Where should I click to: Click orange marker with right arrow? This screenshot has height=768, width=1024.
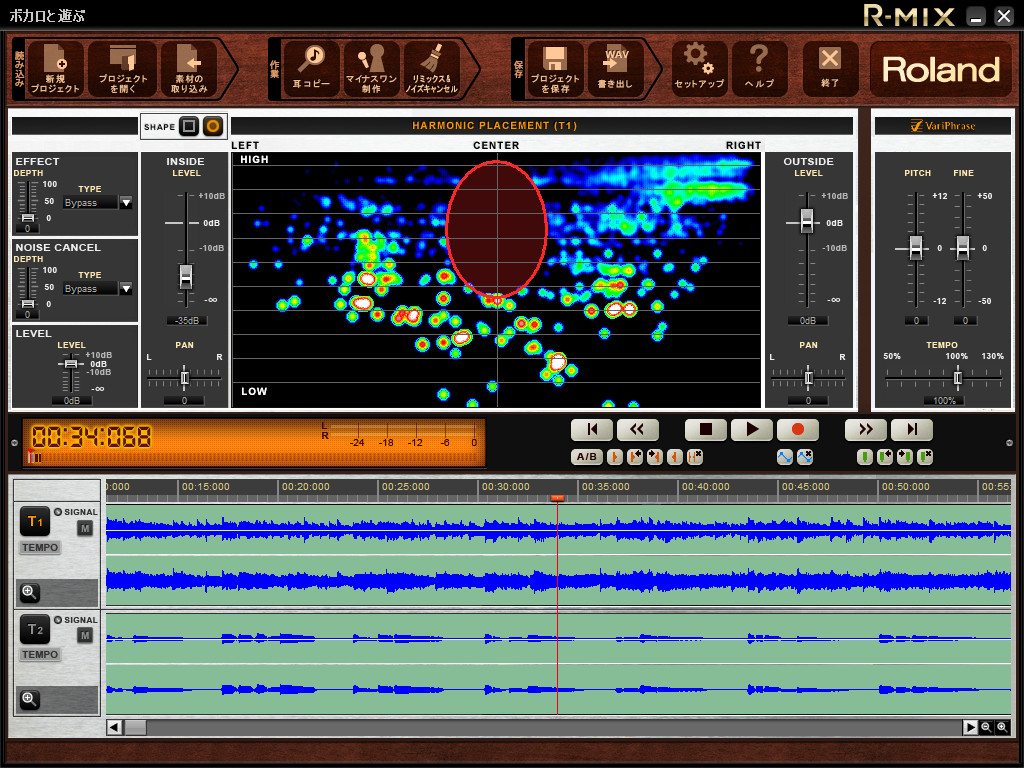tap(655, 456)
